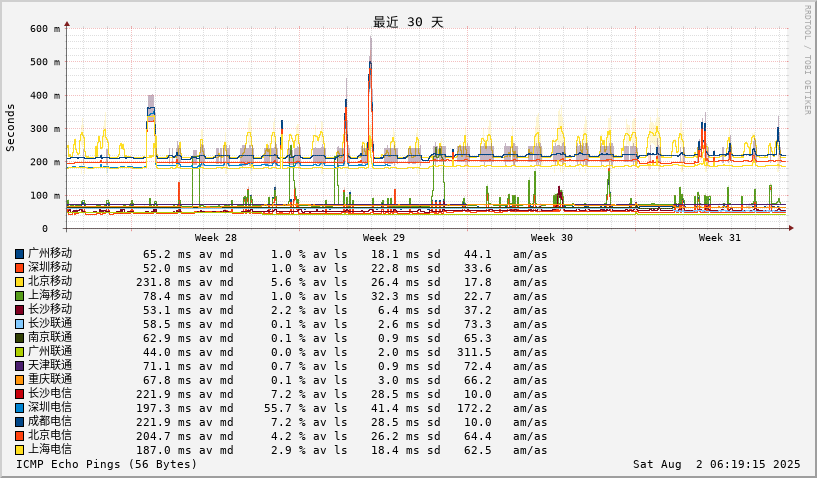The image size is (817, 478).
Task: Click the 重庆联通 legend label
Action: [50, 380]
